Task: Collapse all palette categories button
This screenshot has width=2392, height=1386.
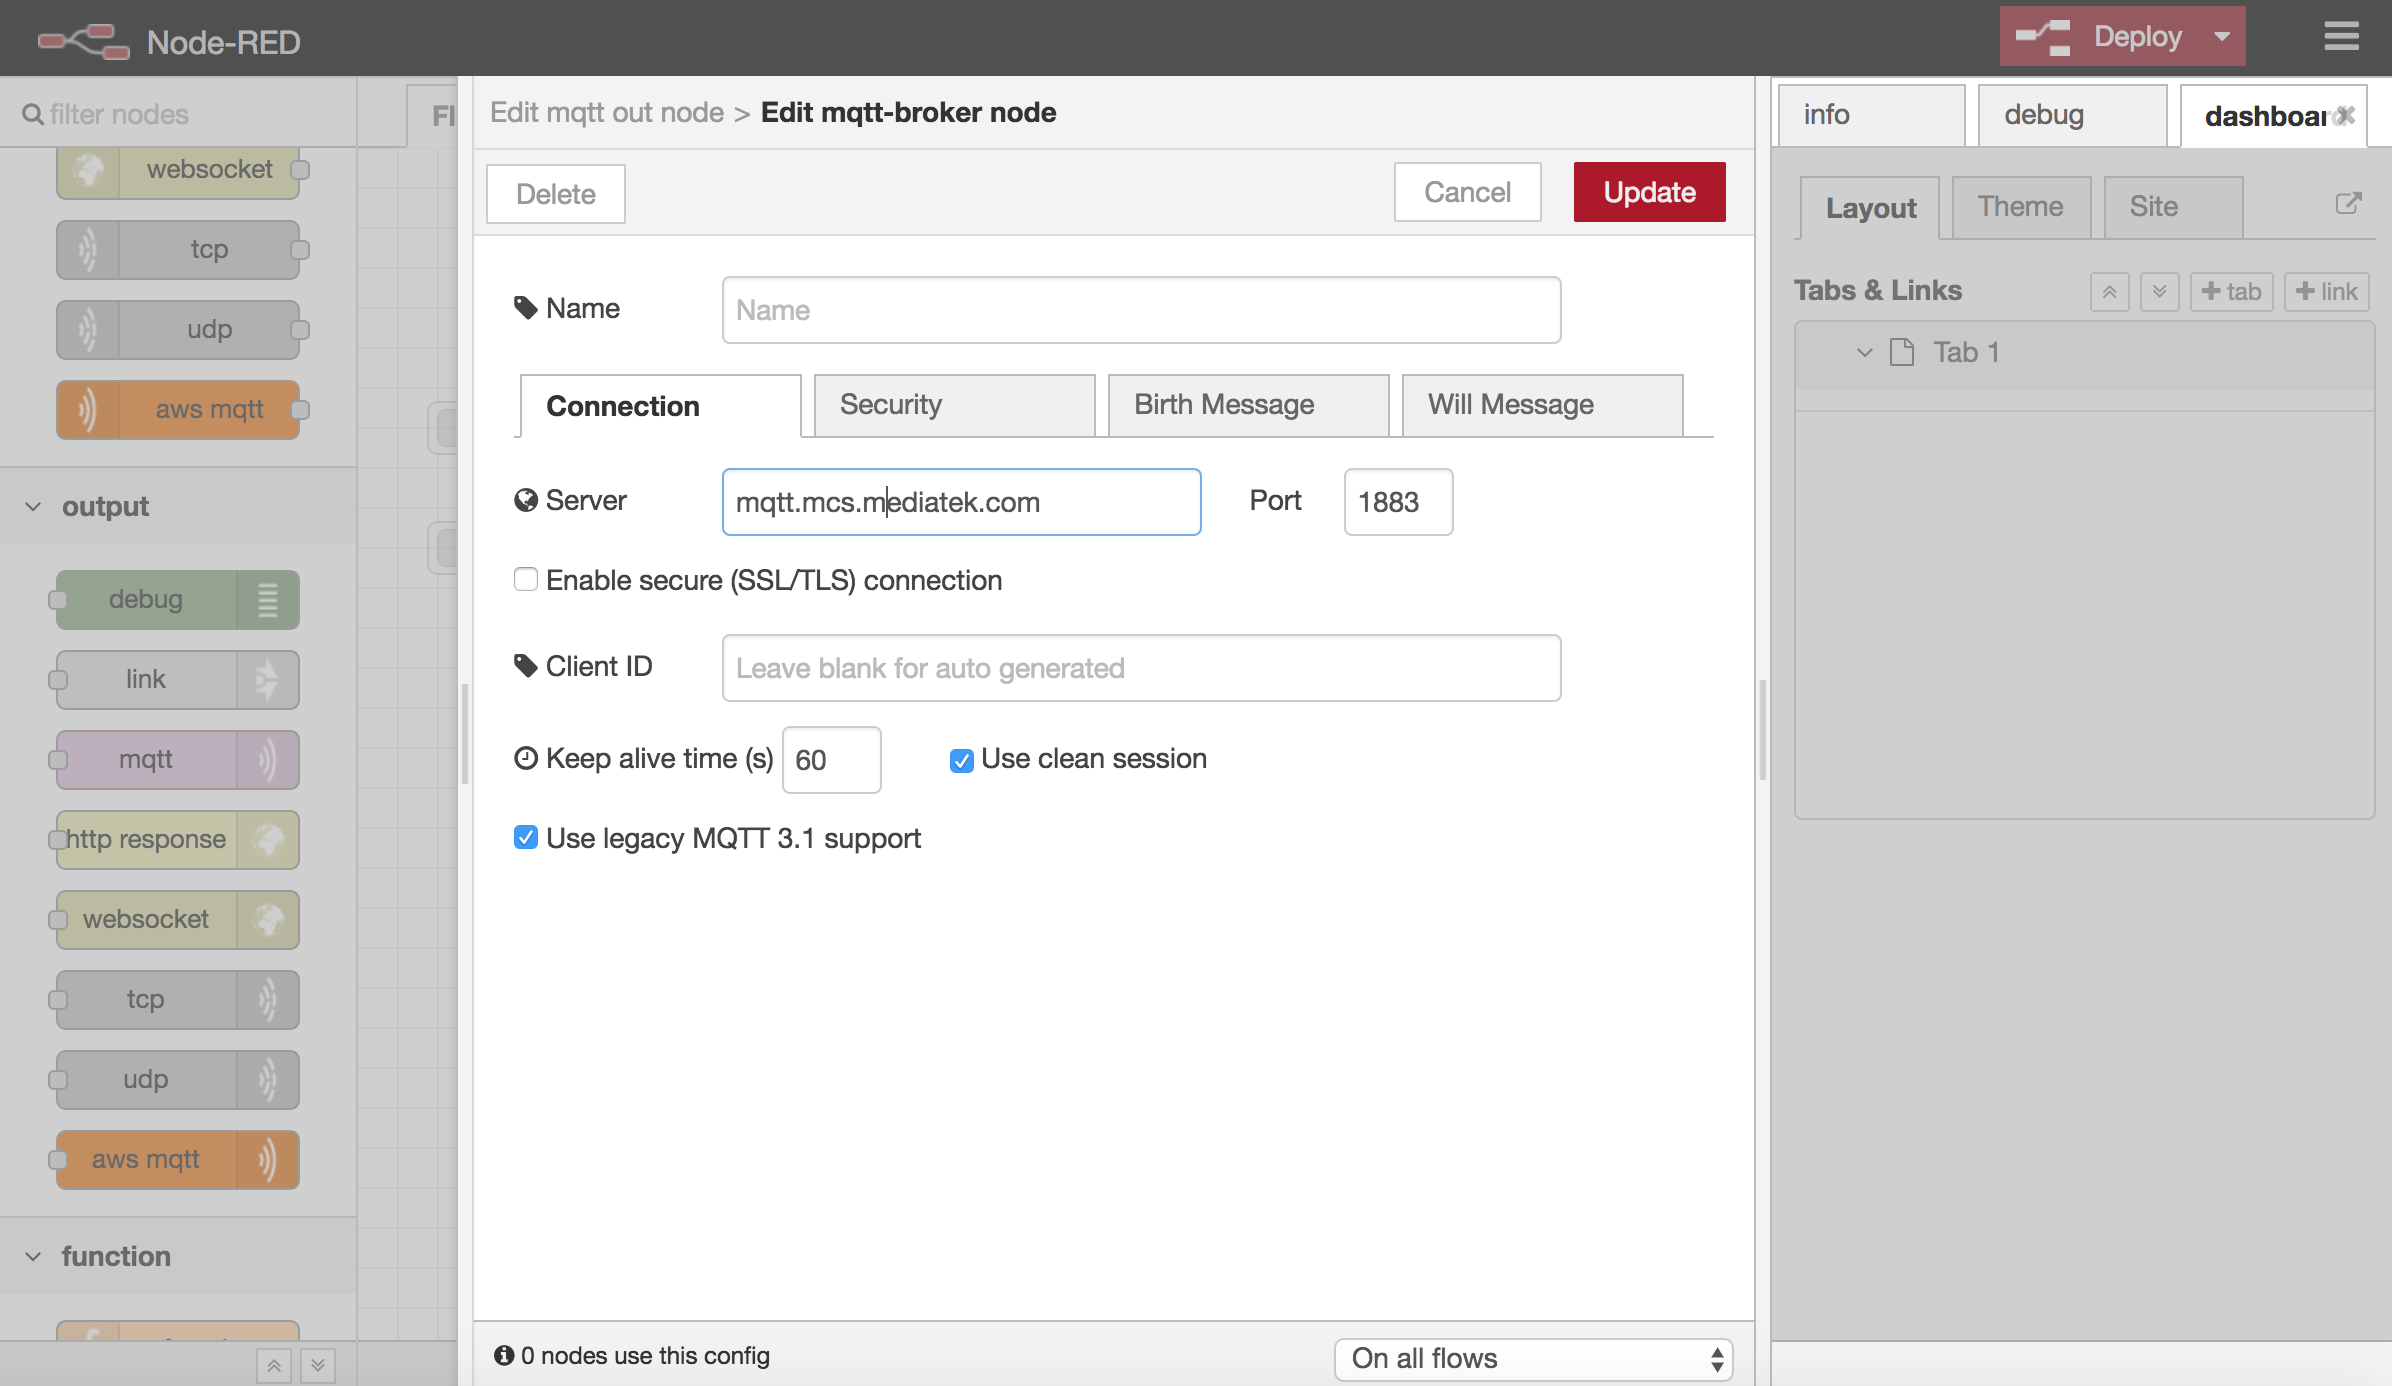Action: point(274,1365)
